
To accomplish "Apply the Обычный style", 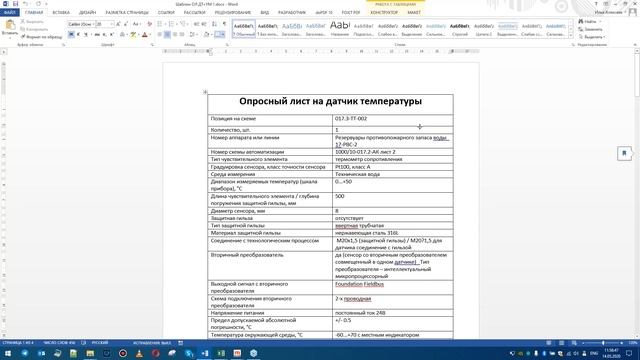I will pos(244,29).
